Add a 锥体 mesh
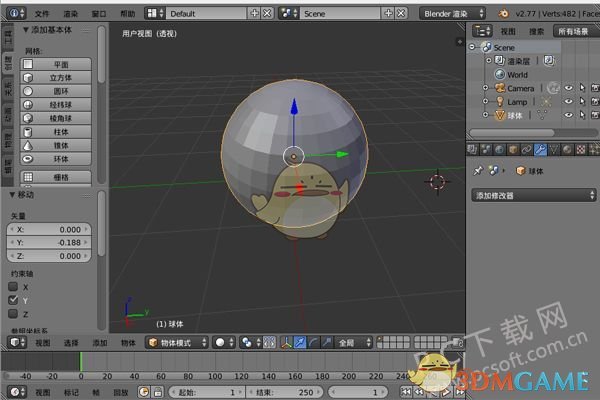Viewport: 600px width, 400px height. 56,145
